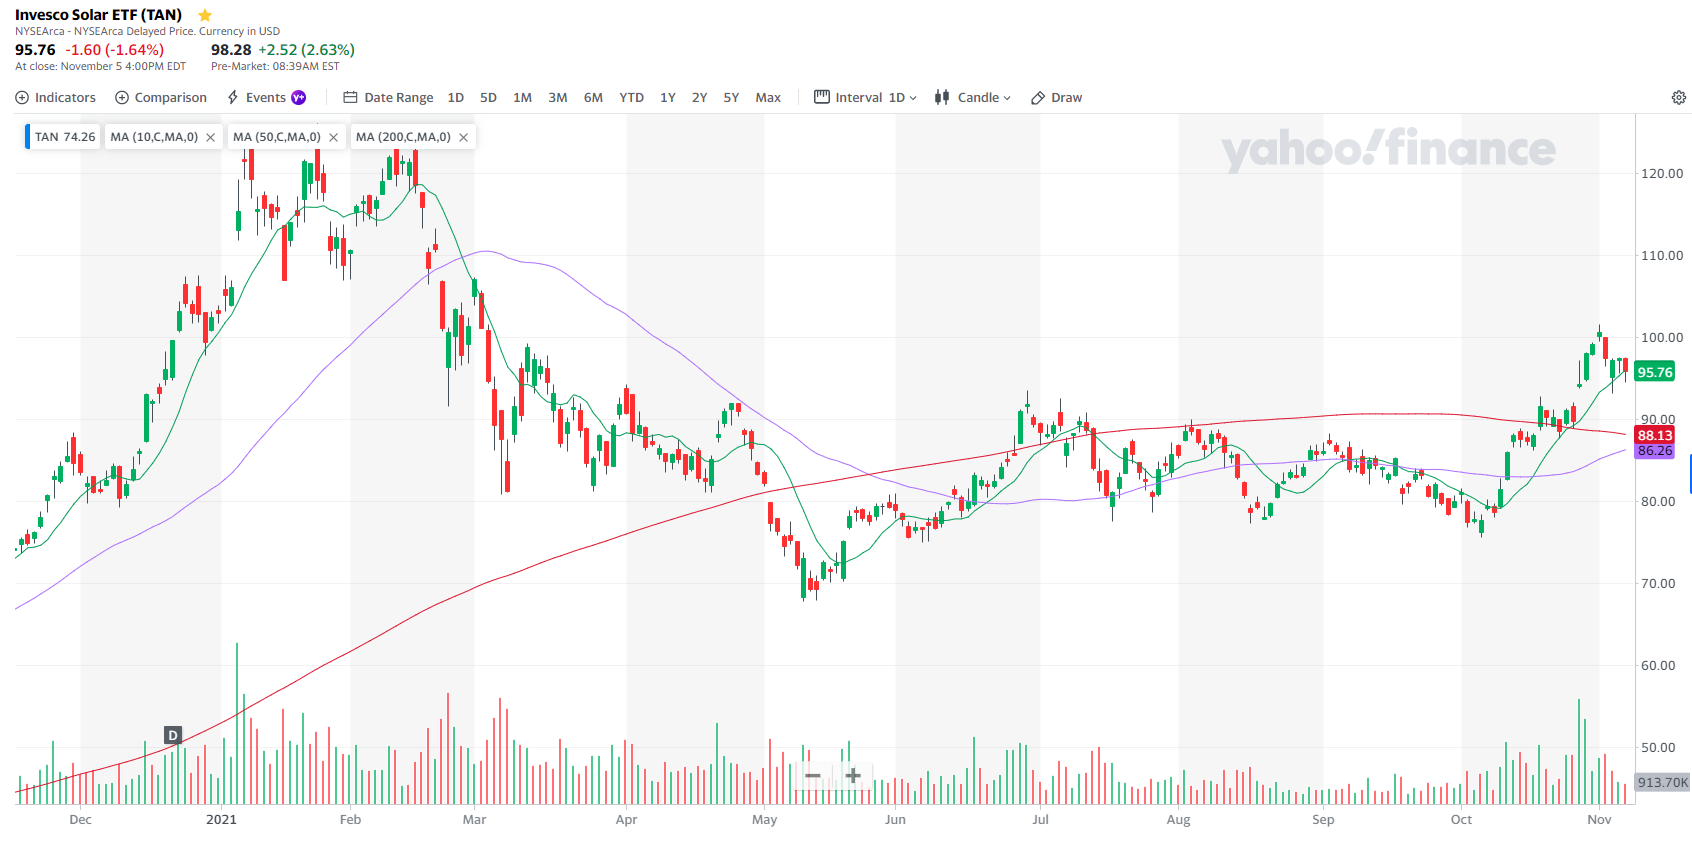The image size is (1692, 848).
Task: Select the MA (50,C,MA,0) indicator label
Action: click(277, 137)
